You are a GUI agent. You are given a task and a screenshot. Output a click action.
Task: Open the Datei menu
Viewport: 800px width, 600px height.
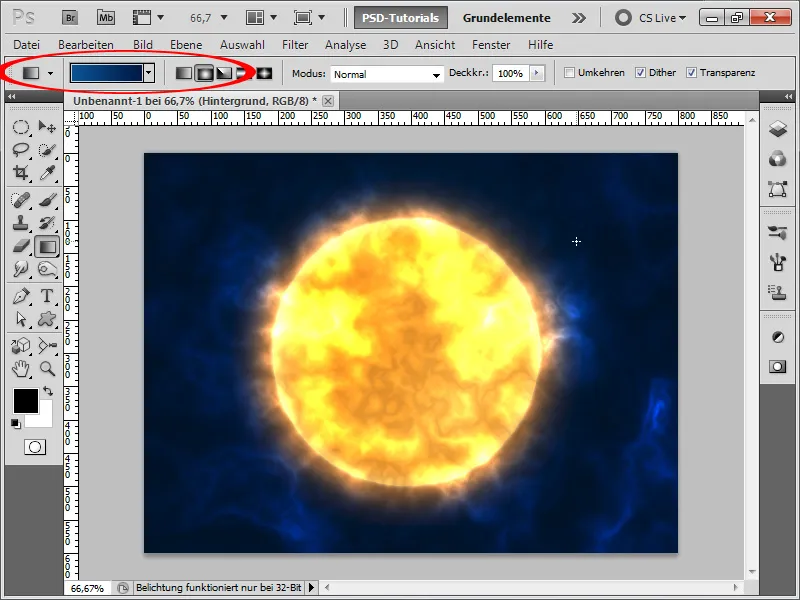tap(27, 45)
